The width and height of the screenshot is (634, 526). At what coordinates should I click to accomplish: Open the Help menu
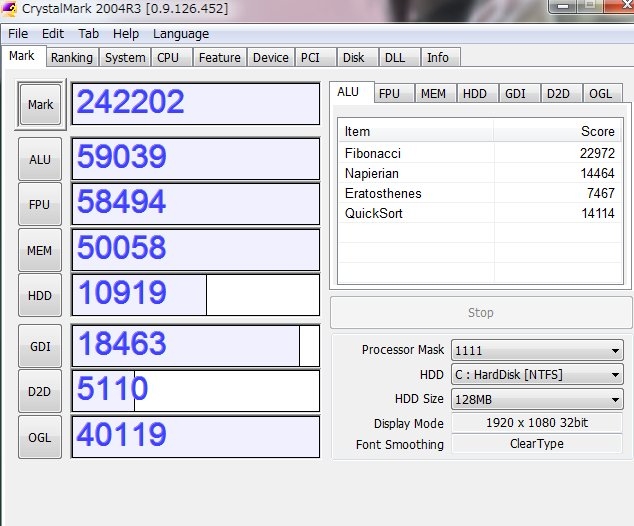pos(126,34)
